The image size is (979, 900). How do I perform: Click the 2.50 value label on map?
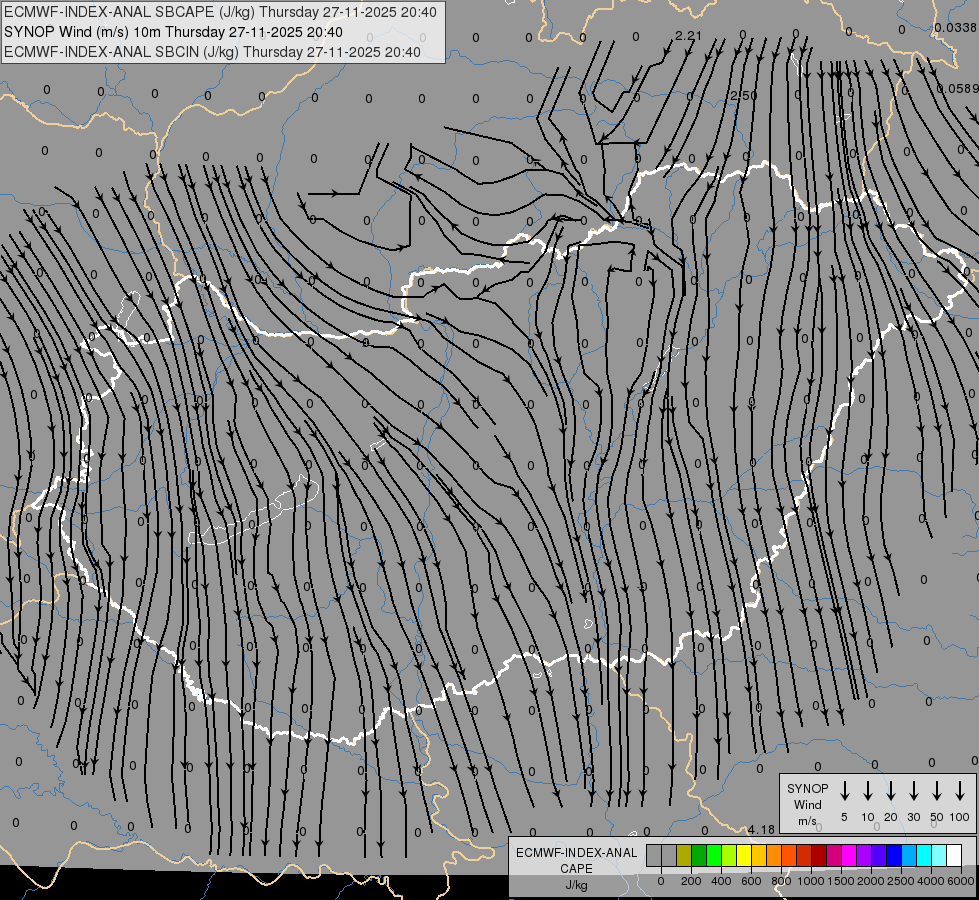[744, 96]
